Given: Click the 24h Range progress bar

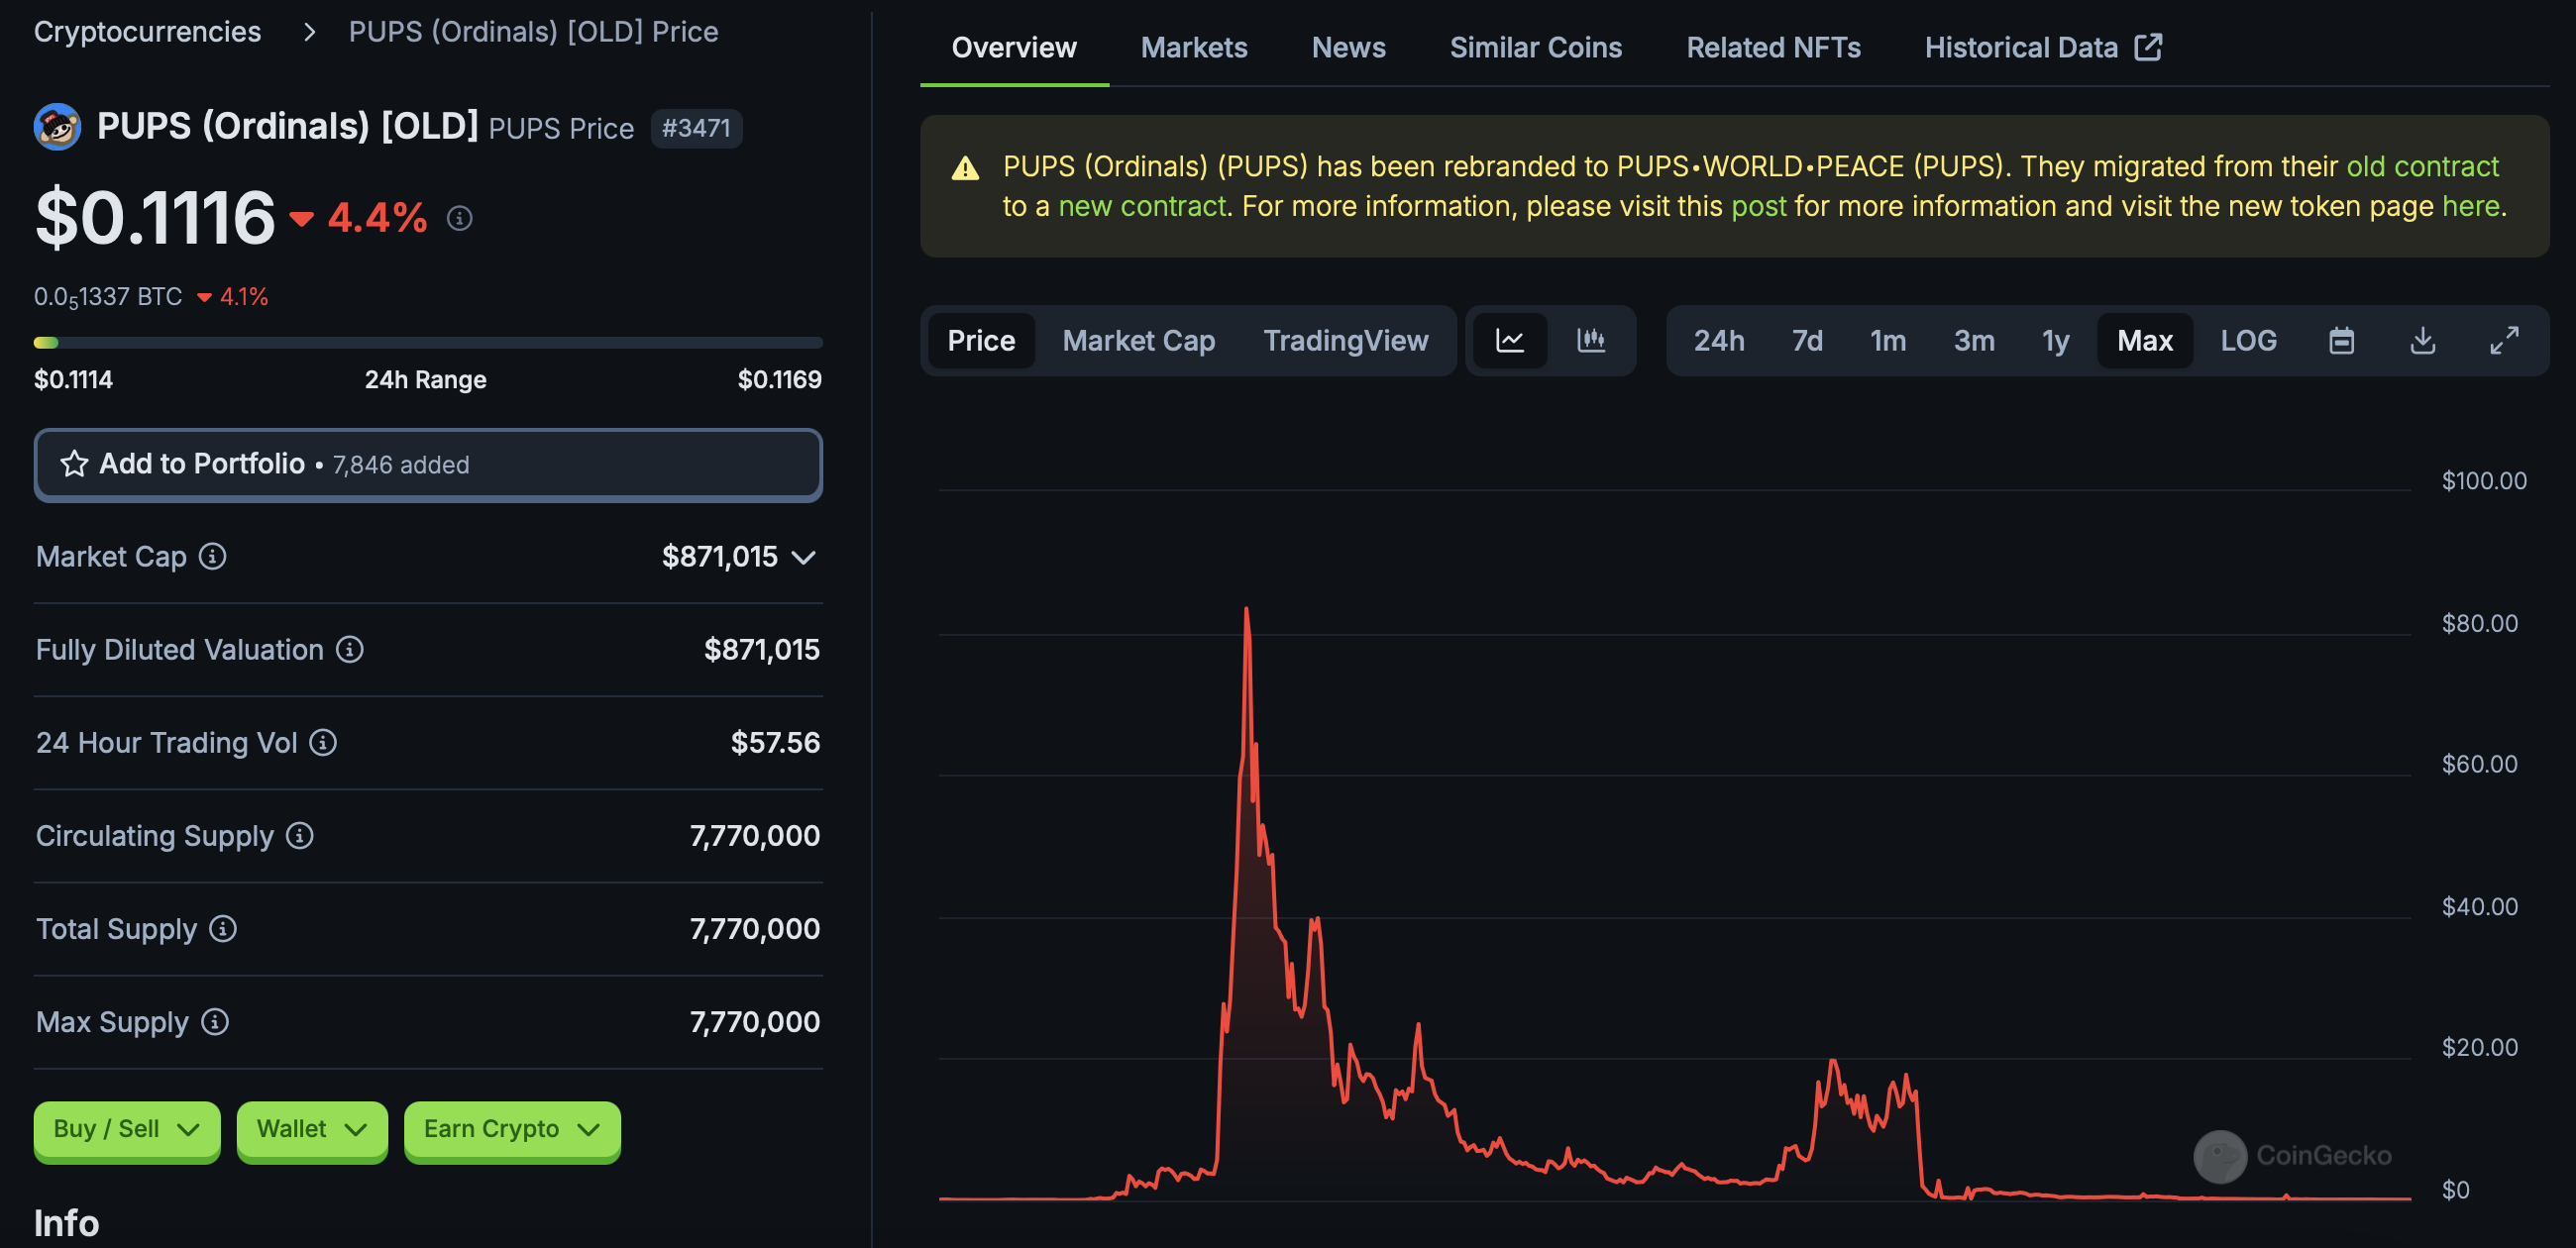Looking at the screenshot, I should click(x=428, y=342).
